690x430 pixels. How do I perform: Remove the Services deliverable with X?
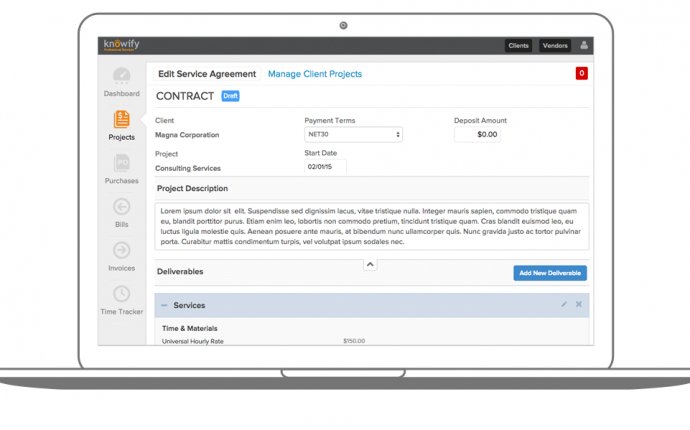click(579, 304)
